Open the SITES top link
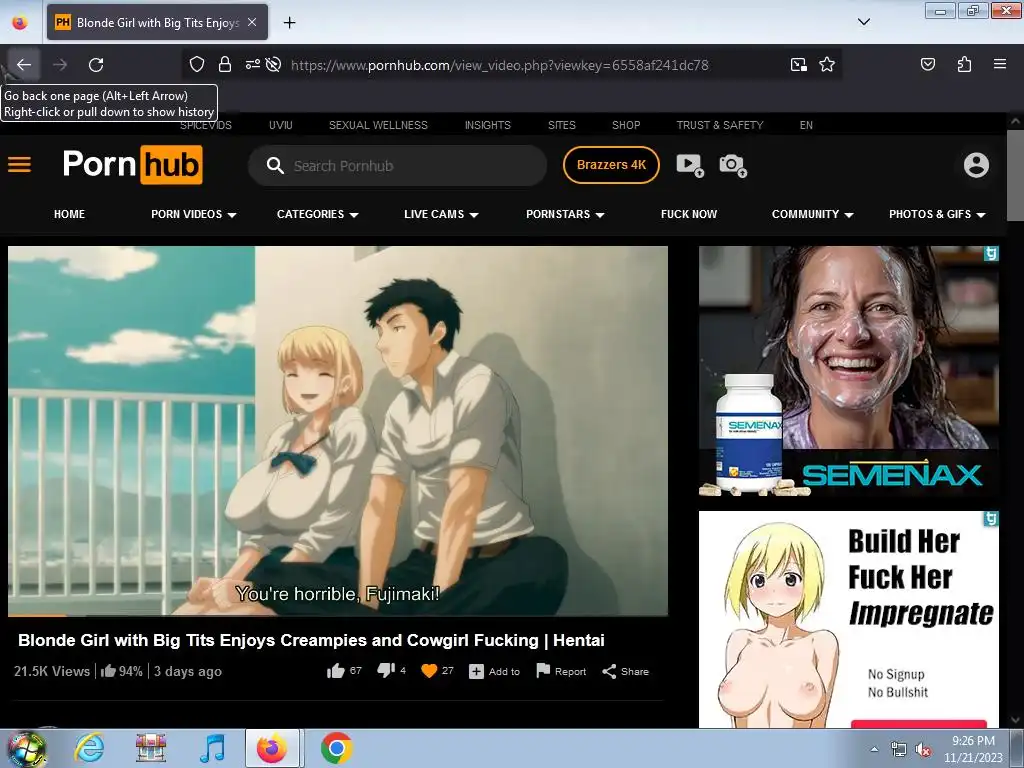The image size is (1024, 768). (562, 125)
